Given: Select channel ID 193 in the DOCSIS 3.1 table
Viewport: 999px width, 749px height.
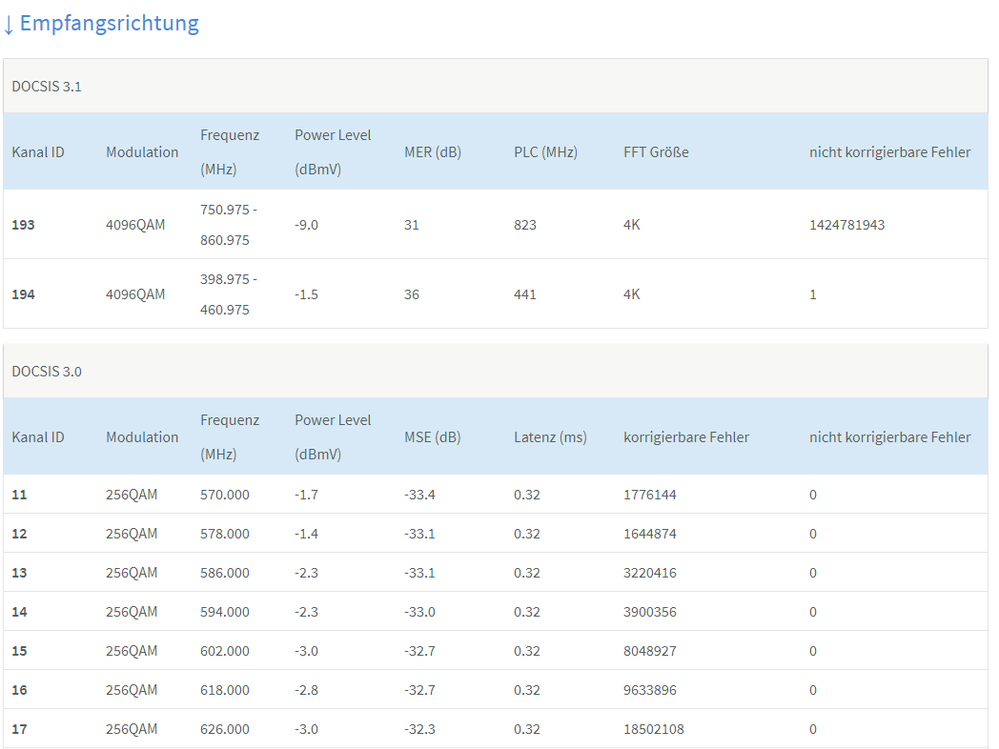Looking at the screenshot, I should [x=23, y=225].
